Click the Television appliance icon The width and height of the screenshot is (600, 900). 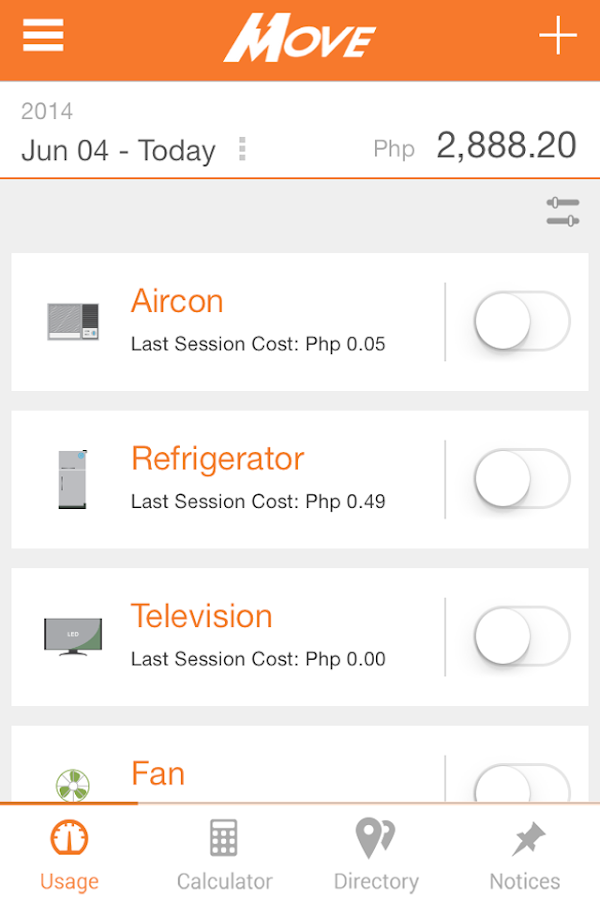(73, 636)
